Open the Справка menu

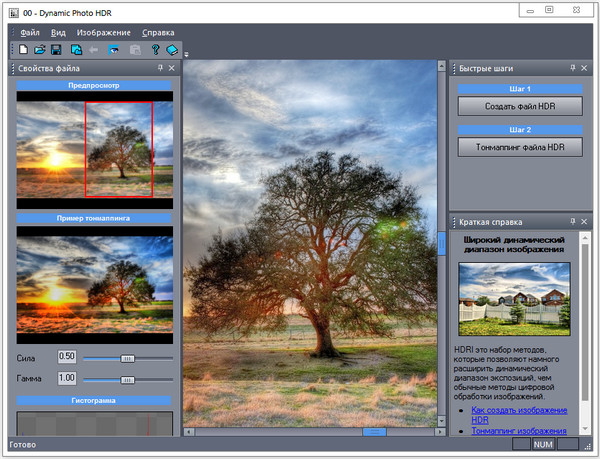click(157, 33)
